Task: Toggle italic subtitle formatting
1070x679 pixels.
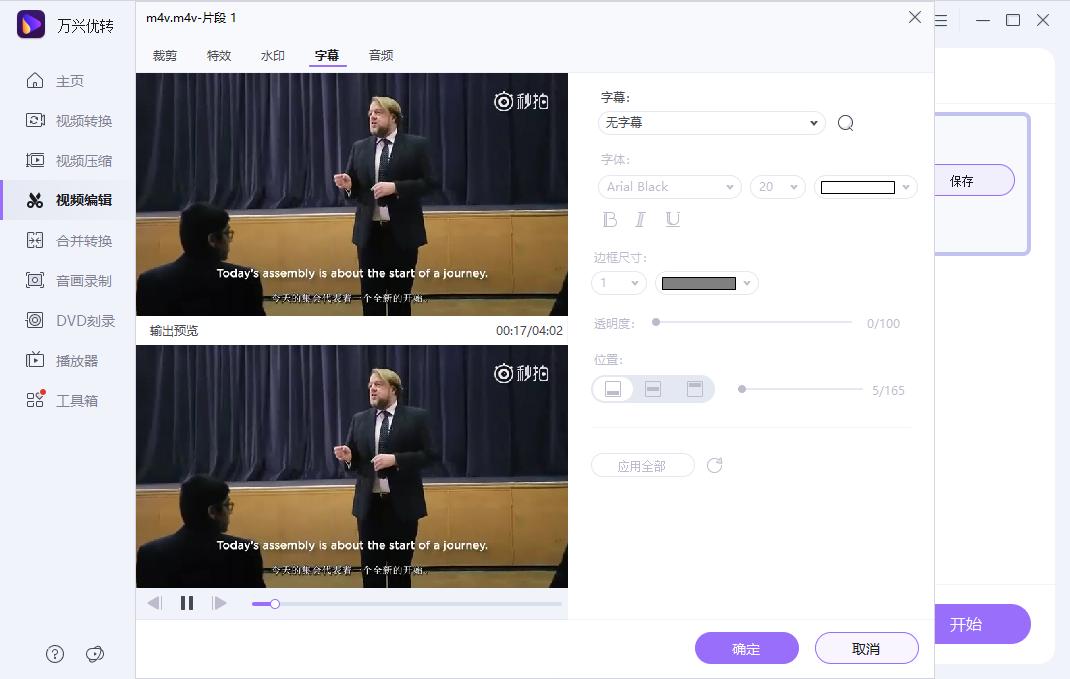Action: [x=640, y=219]
